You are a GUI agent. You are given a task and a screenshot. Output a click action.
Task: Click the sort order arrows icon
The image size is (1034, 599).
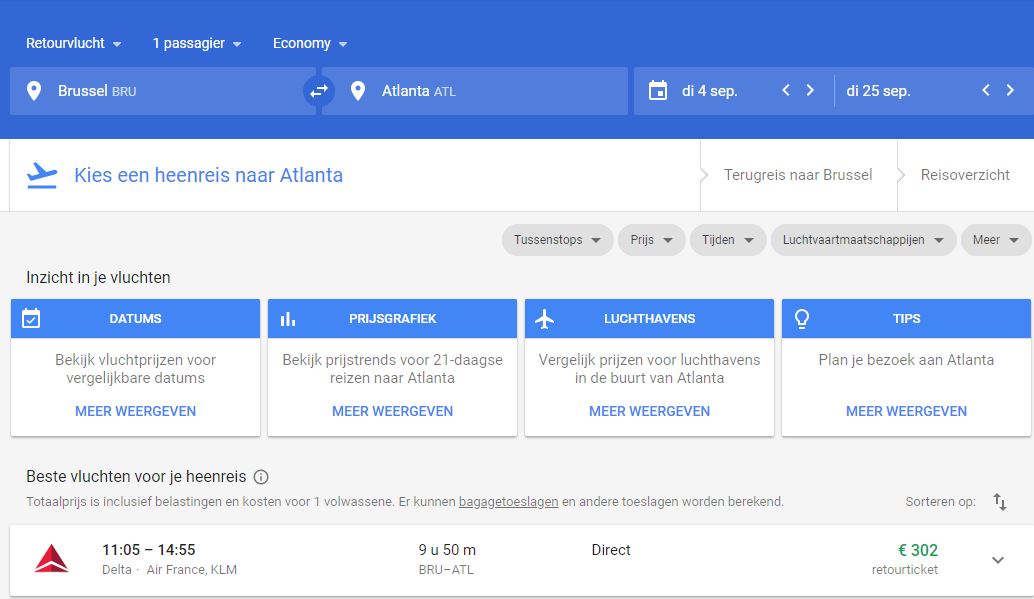click(x=1000, y=502)
